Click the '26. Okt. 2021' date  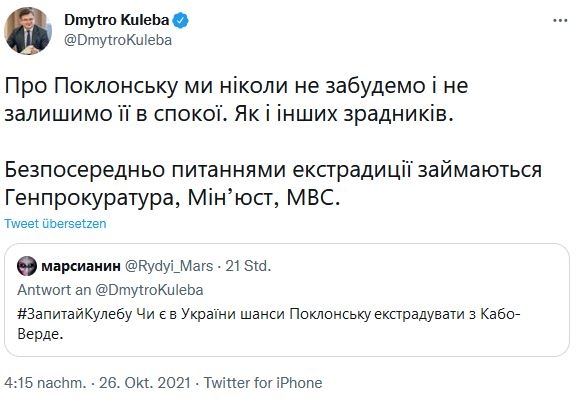145,382
